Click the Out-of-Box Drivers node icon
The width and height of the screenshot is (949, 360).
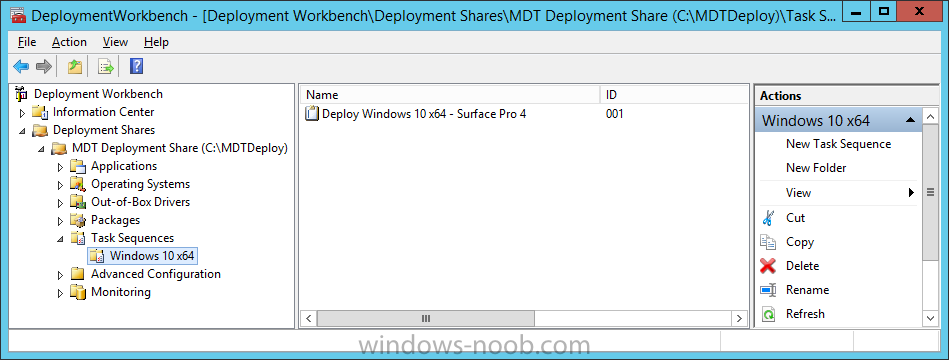point(78,202)
